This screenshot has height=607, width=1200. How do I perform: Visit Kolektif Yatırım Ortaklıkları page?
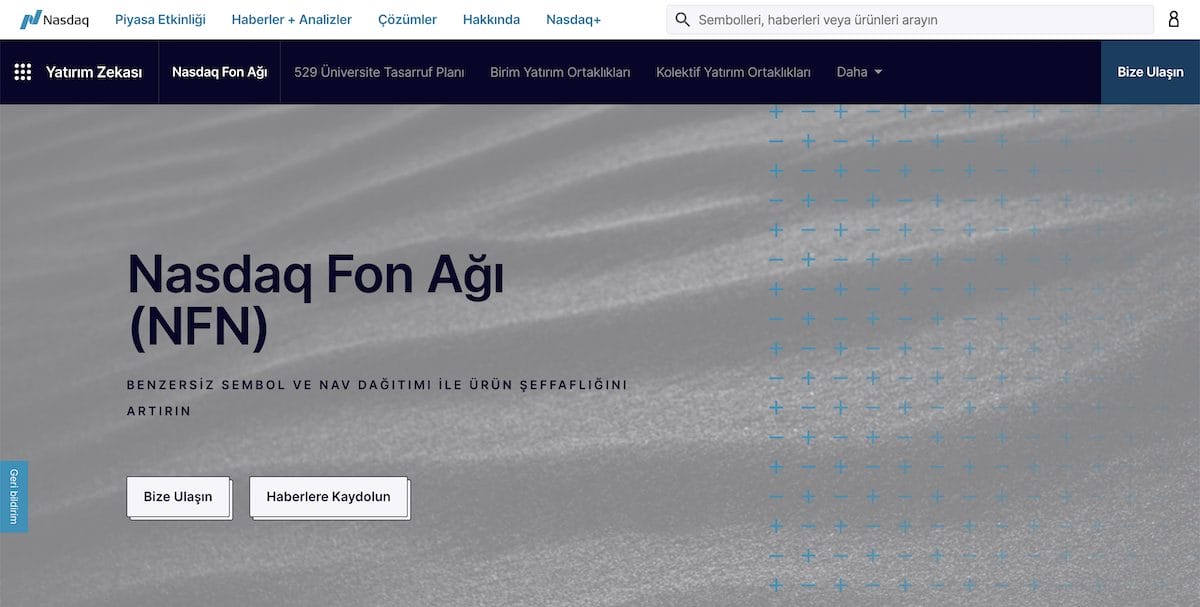pyautogui.click(x=734, y=71)
